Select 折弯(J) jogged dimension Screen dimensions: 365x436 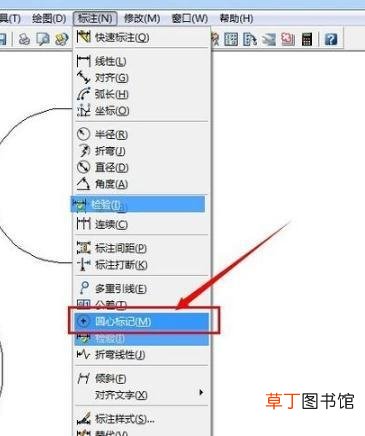pos(142,151)
